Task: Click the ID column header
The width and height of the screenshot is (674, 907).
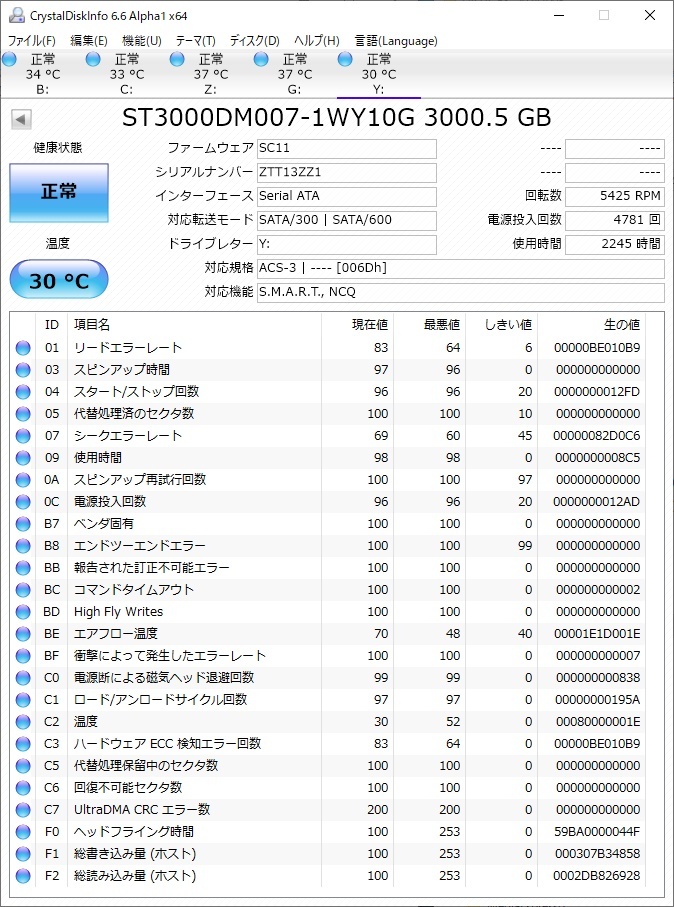Action: pyautogui.click(x=52, y=325)
